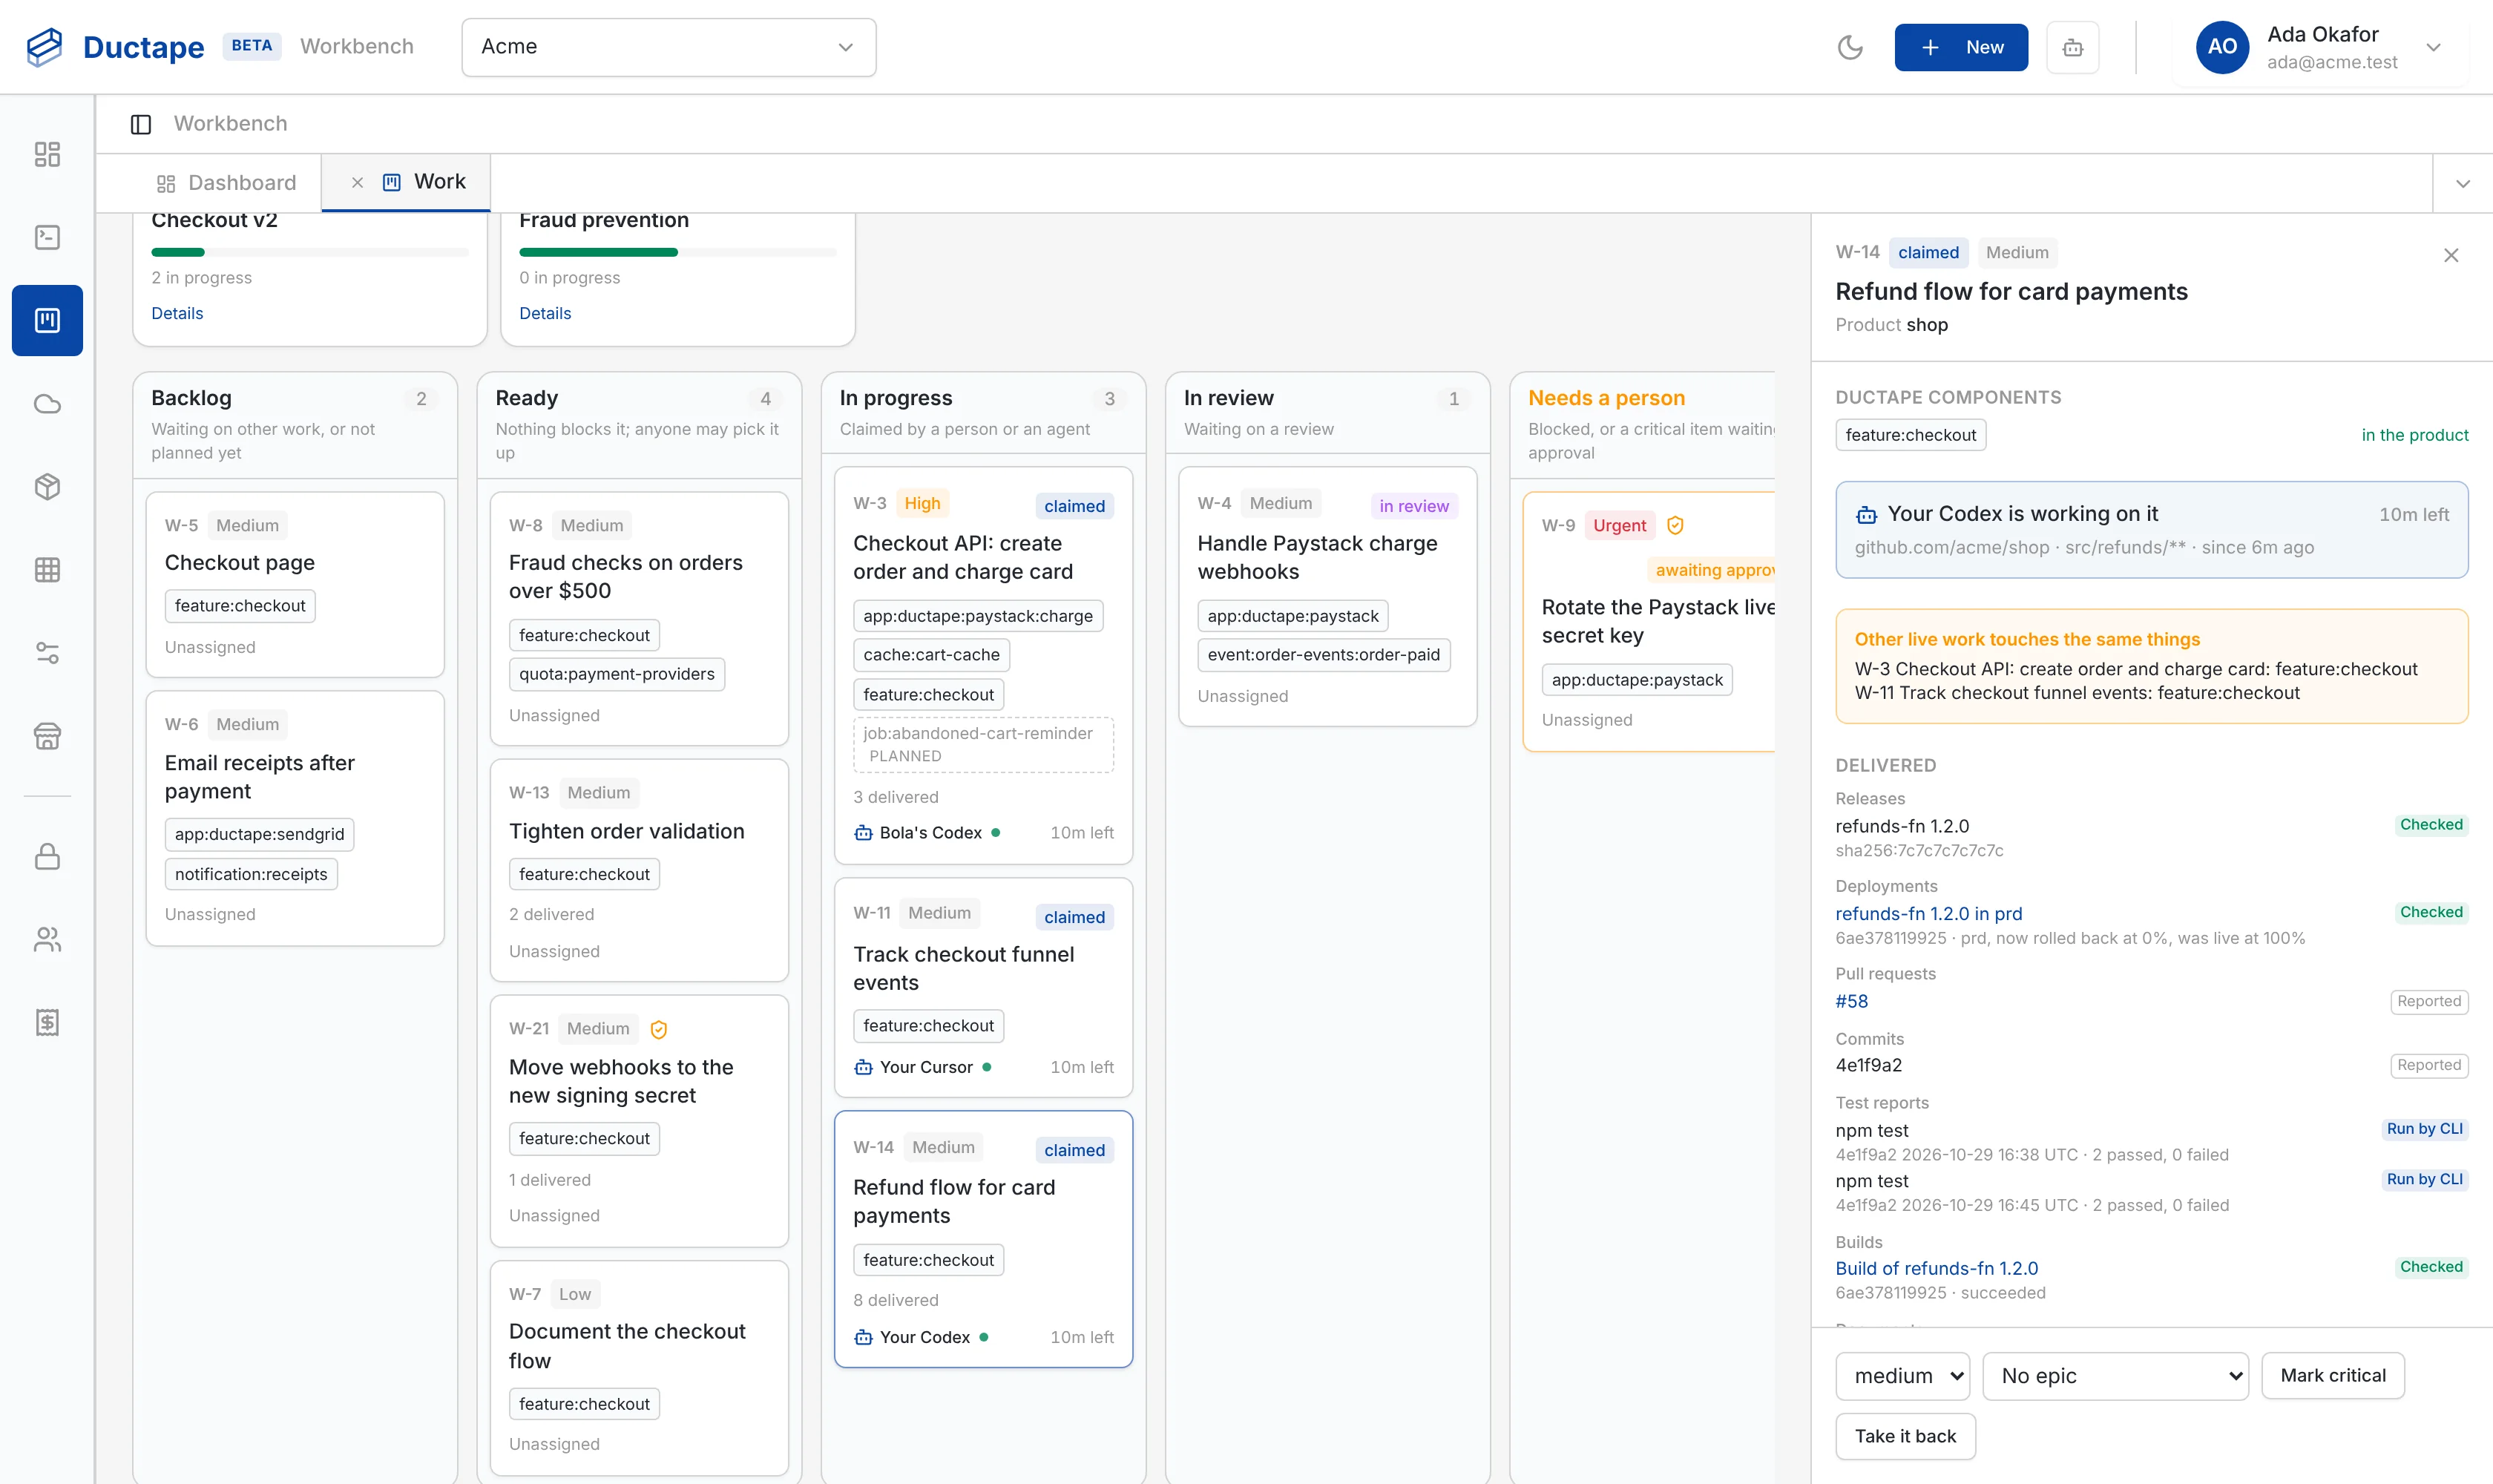Open the No epic dropdown
The image size is (2493, 1484).
2116,1376
